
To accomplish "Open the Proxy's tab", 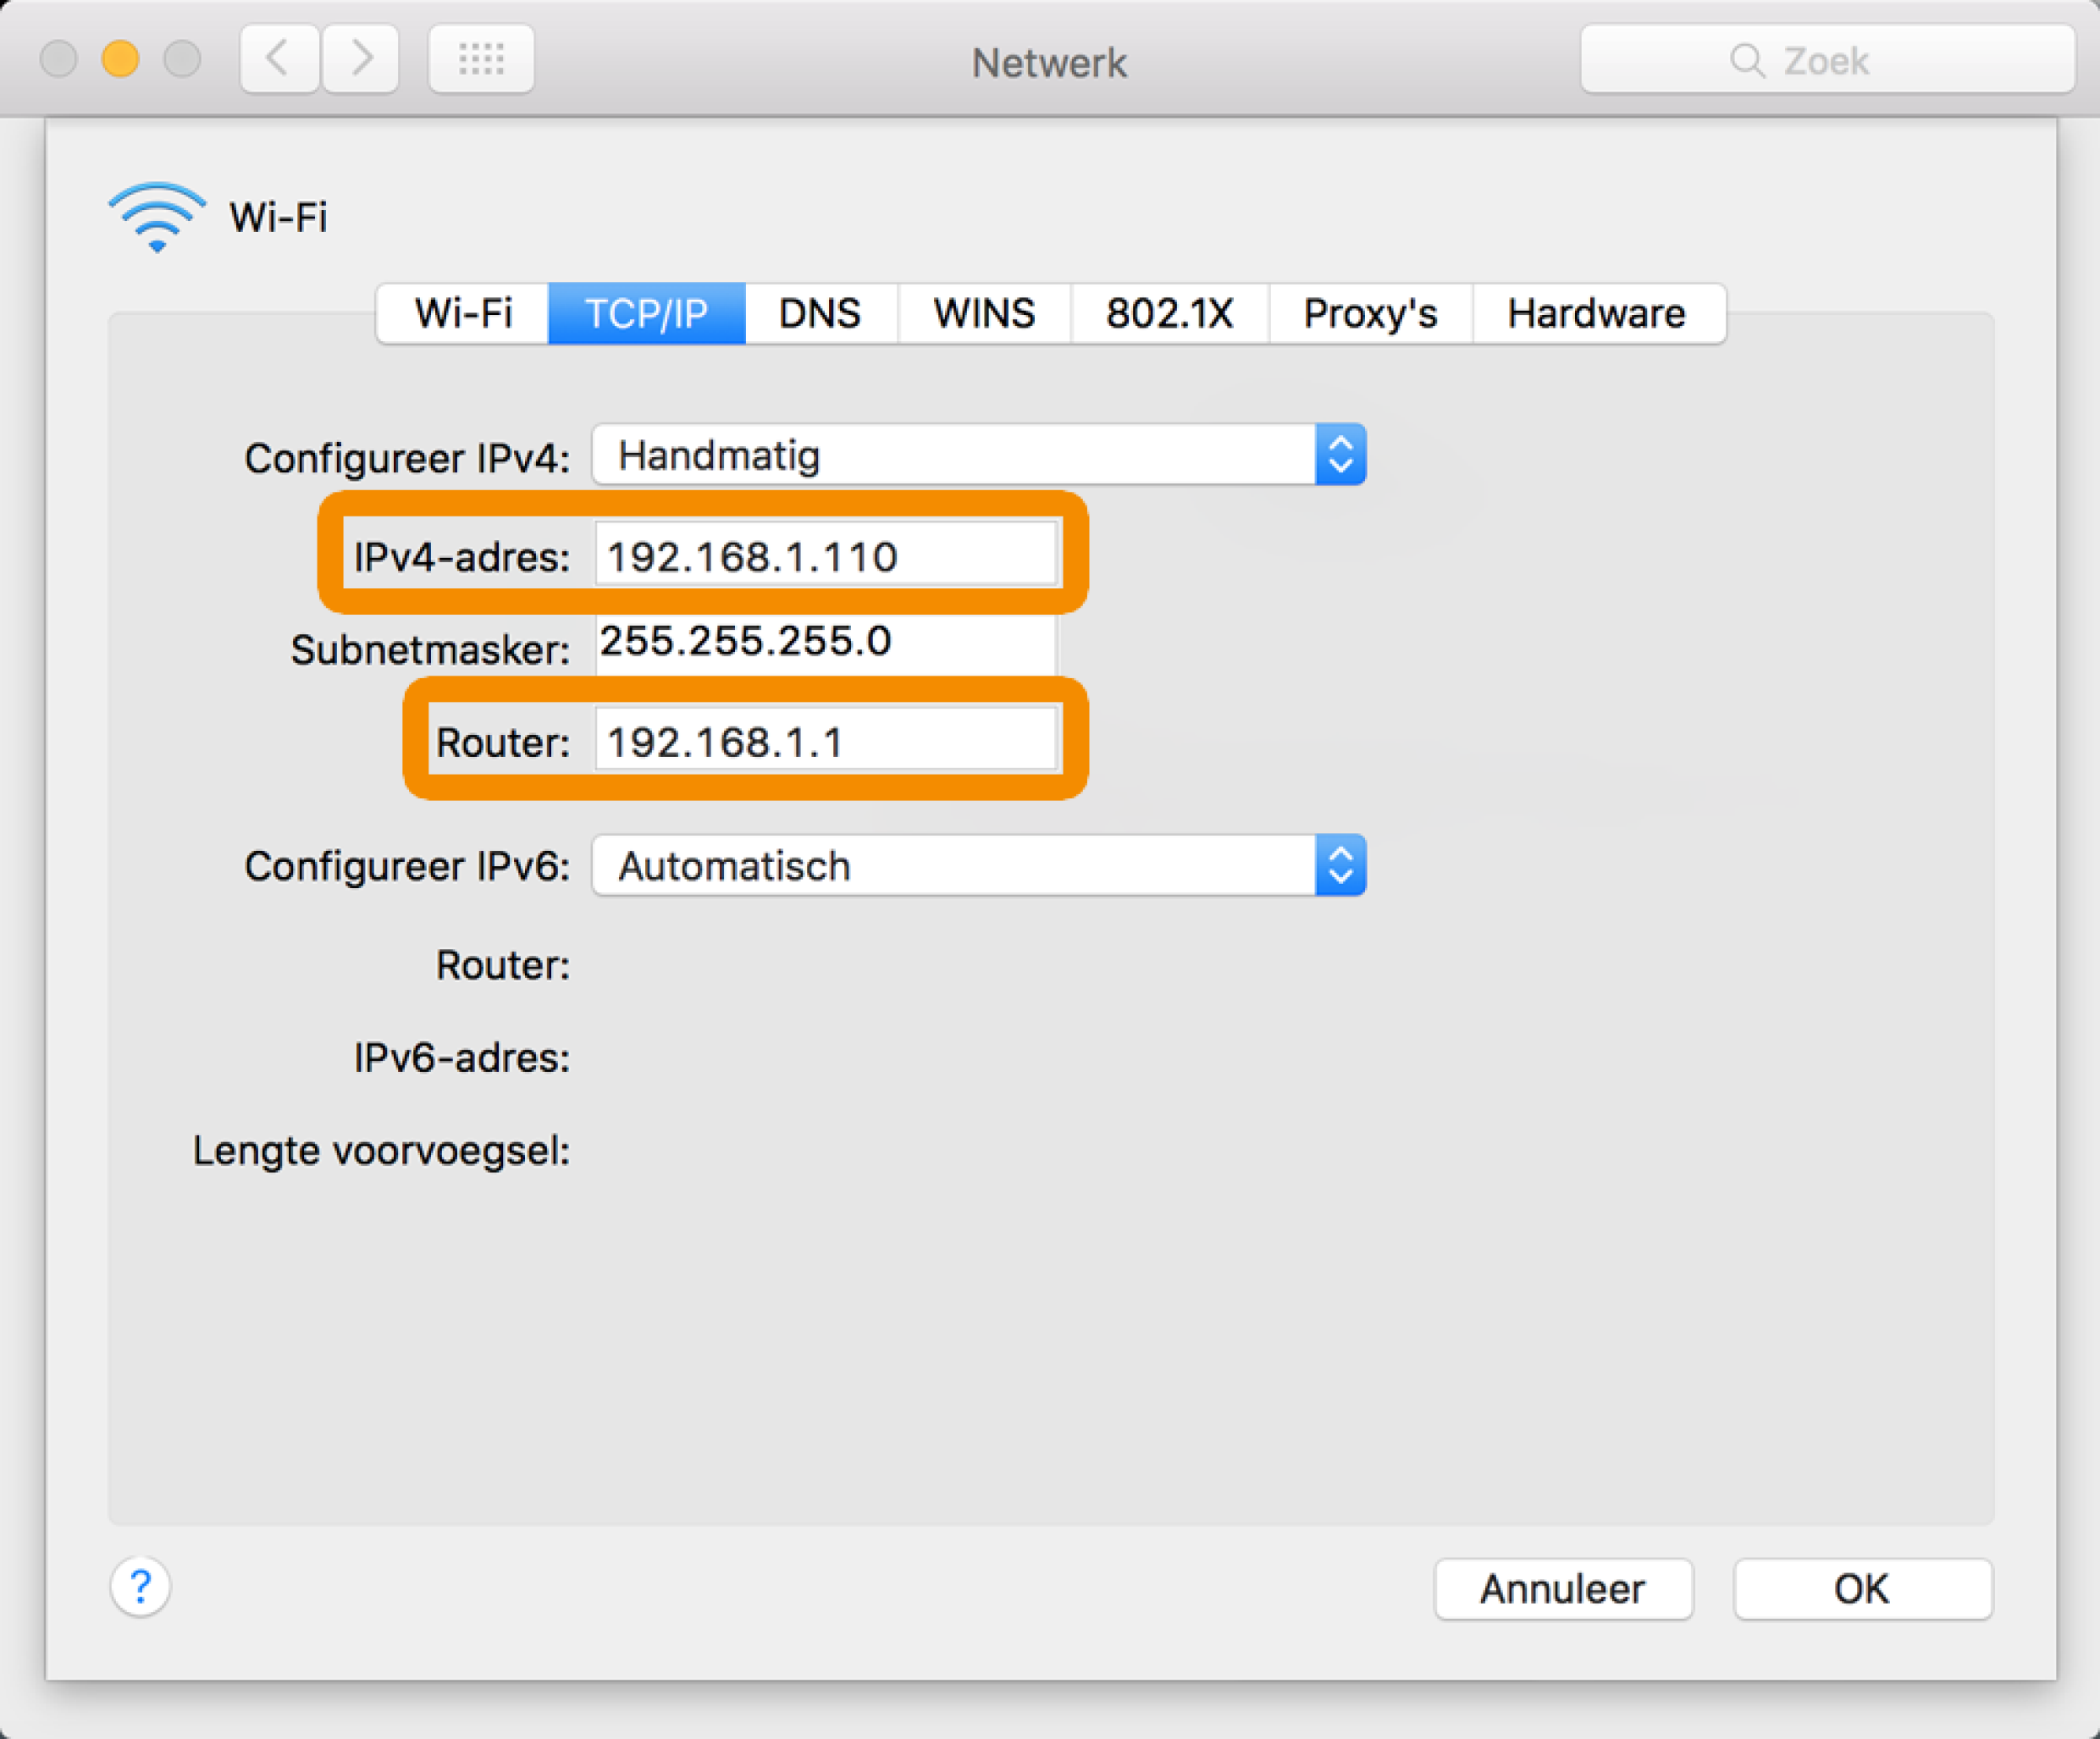I will coord(1370,314).
